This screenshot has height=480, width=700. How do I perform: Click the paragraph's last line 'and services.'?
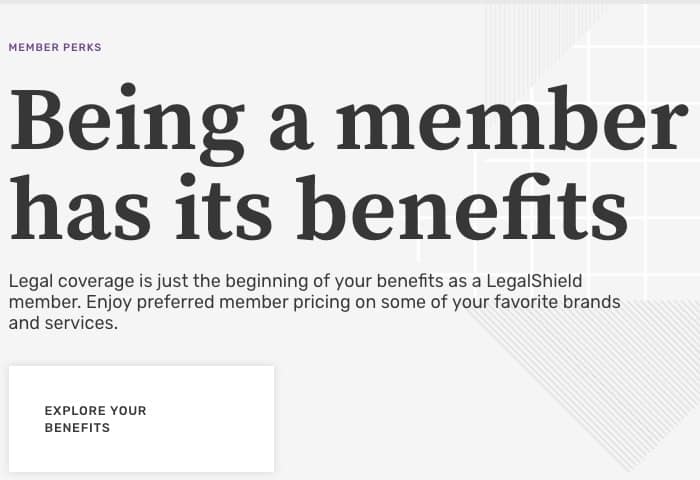coord(63,323)
